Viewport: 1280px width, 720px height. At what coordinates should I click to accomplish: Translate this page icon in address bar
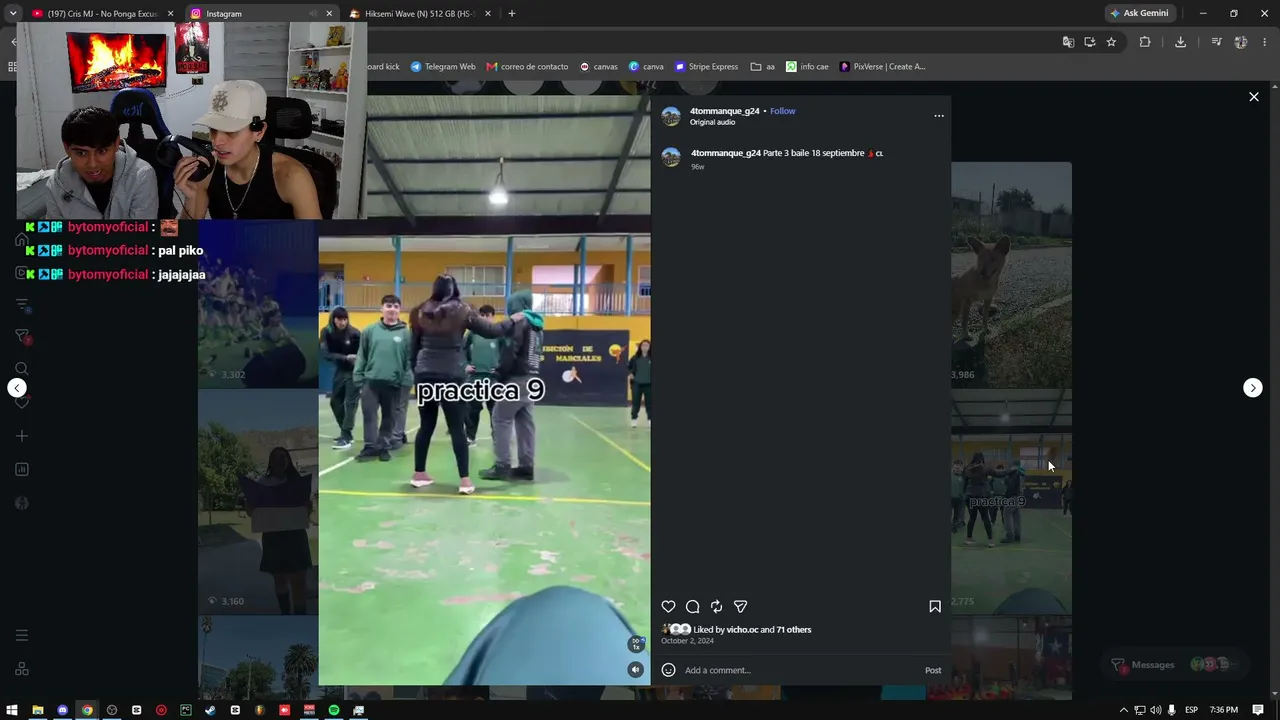click(1068, 42)
